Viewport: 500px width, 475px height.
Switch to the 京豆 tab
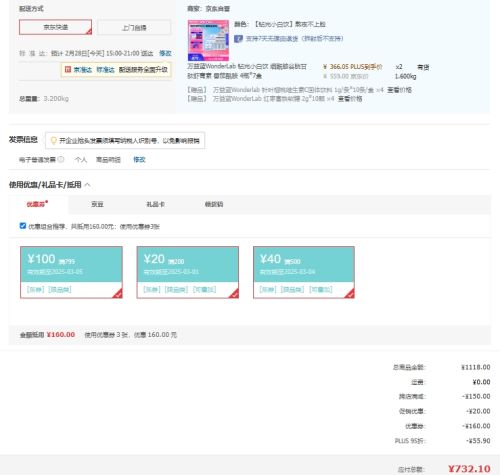[x=97, y=204]
